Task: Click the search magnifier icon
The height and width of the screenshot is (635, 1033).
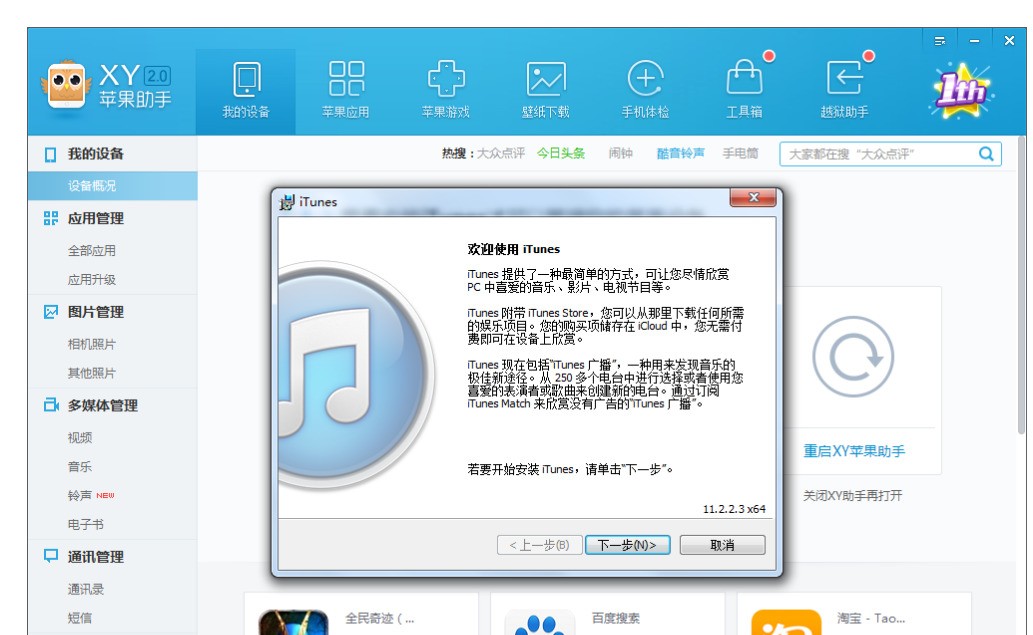Action: [986, 154]
